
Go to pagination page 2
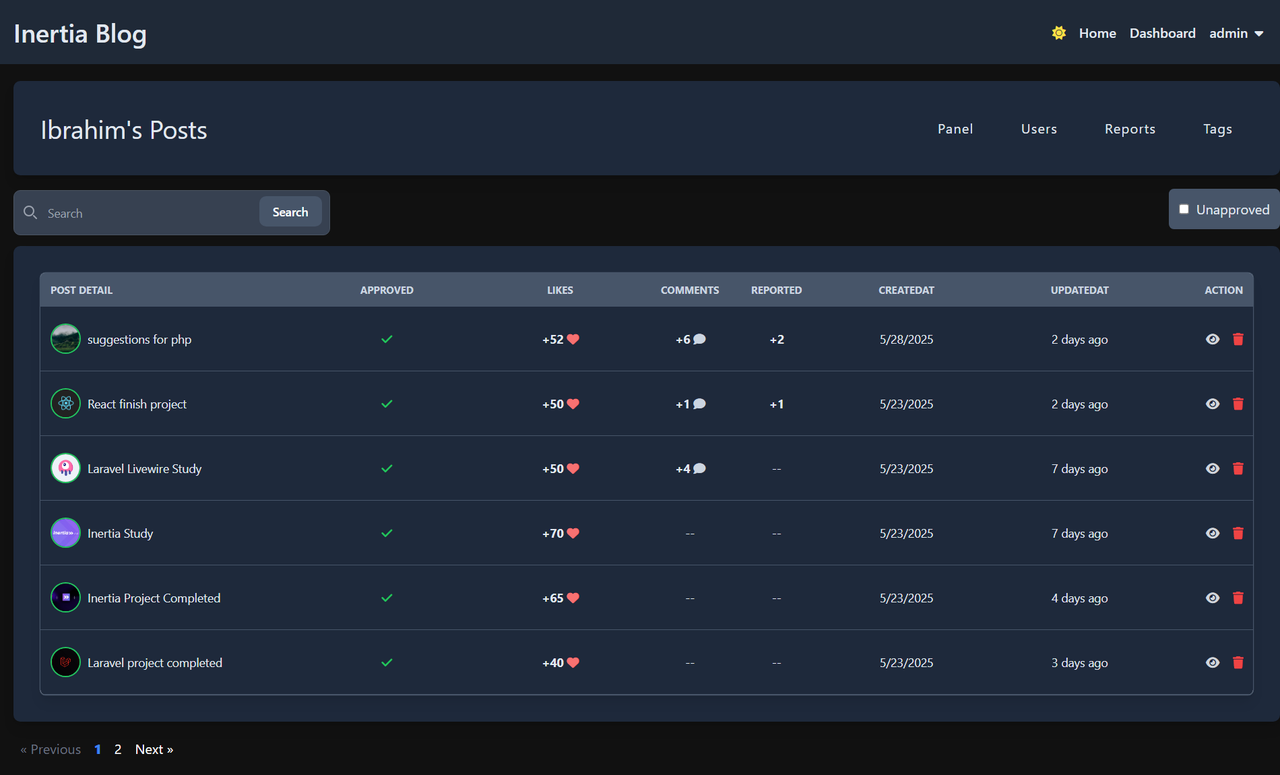tap(118, 749)
